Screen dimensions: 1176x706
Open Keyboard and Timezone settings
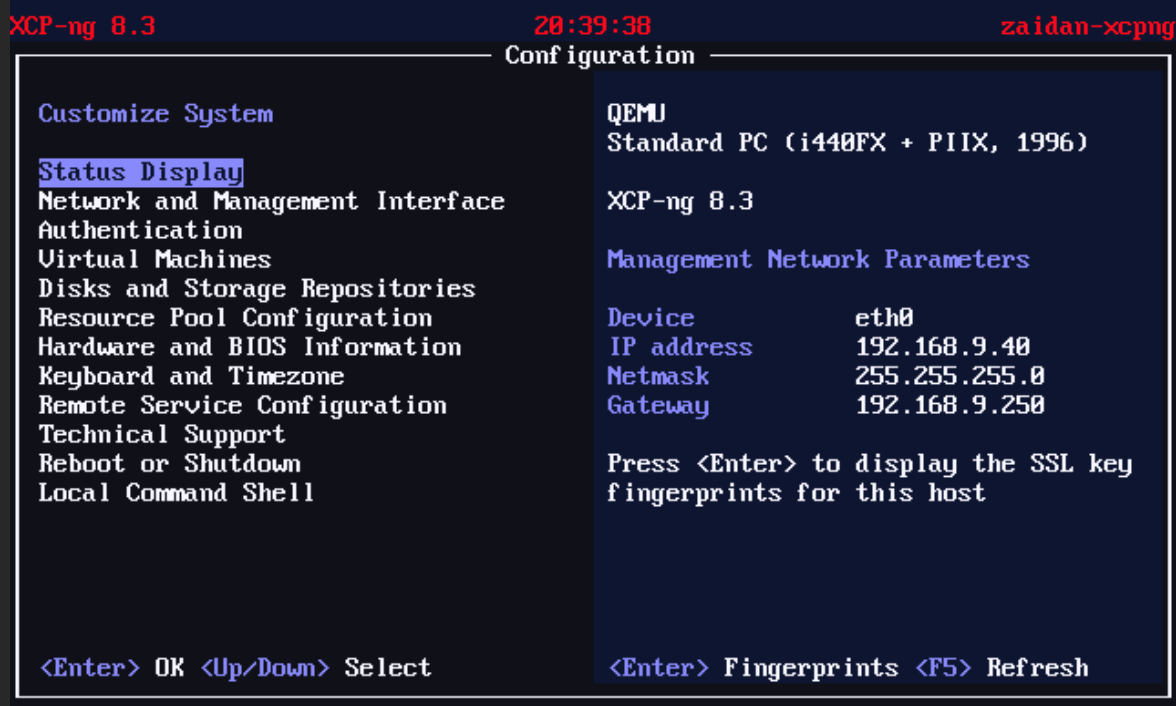[x=191, y=377]
